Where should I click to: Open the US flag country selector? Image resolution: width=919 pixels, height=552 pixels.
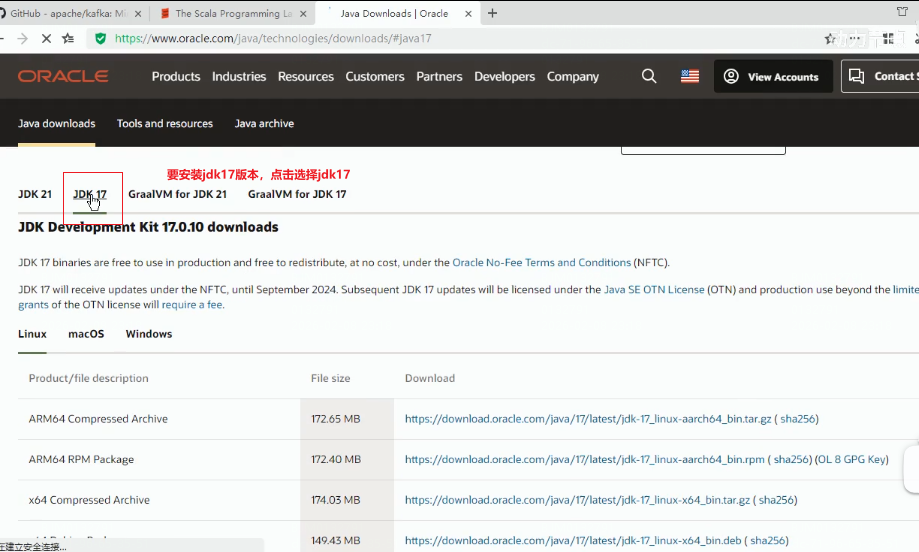pyautogui.click(x=690, y=76)
